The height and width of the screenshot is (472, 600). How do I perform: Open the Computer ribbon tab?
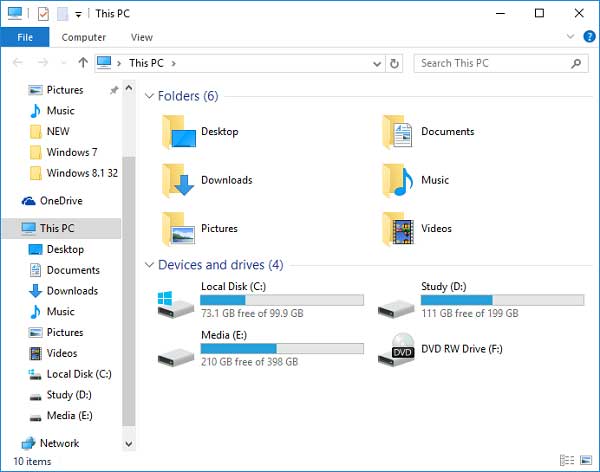tap(83, 37)
